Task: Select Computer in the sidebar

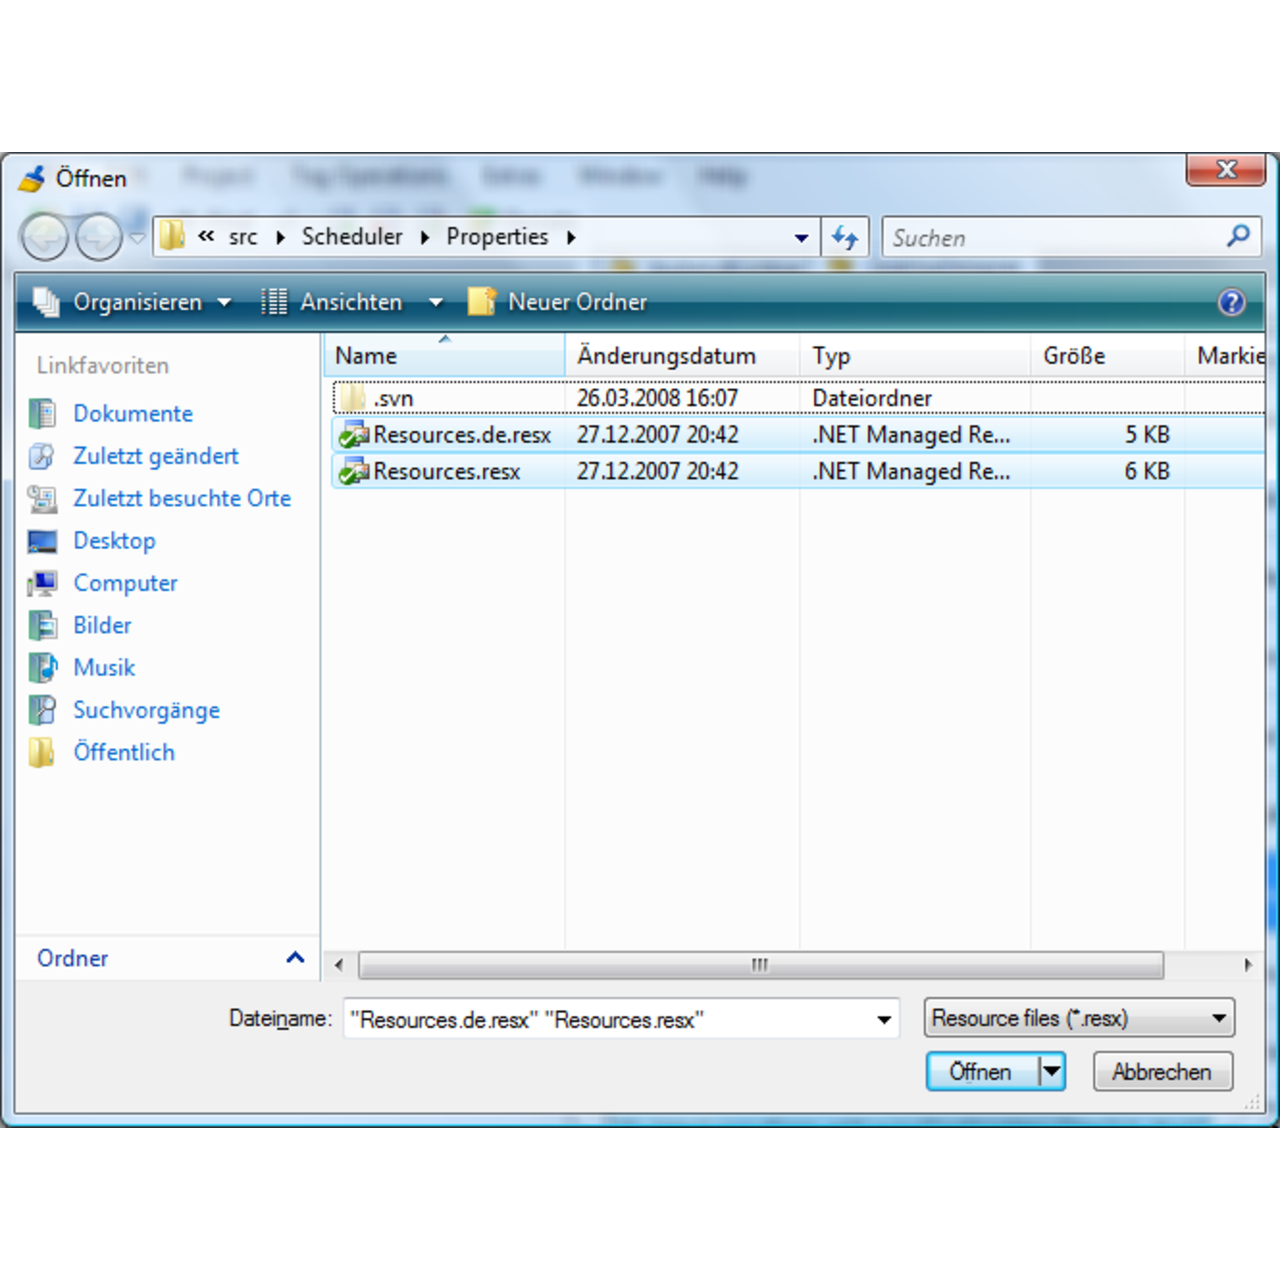Action: [125, 583]
